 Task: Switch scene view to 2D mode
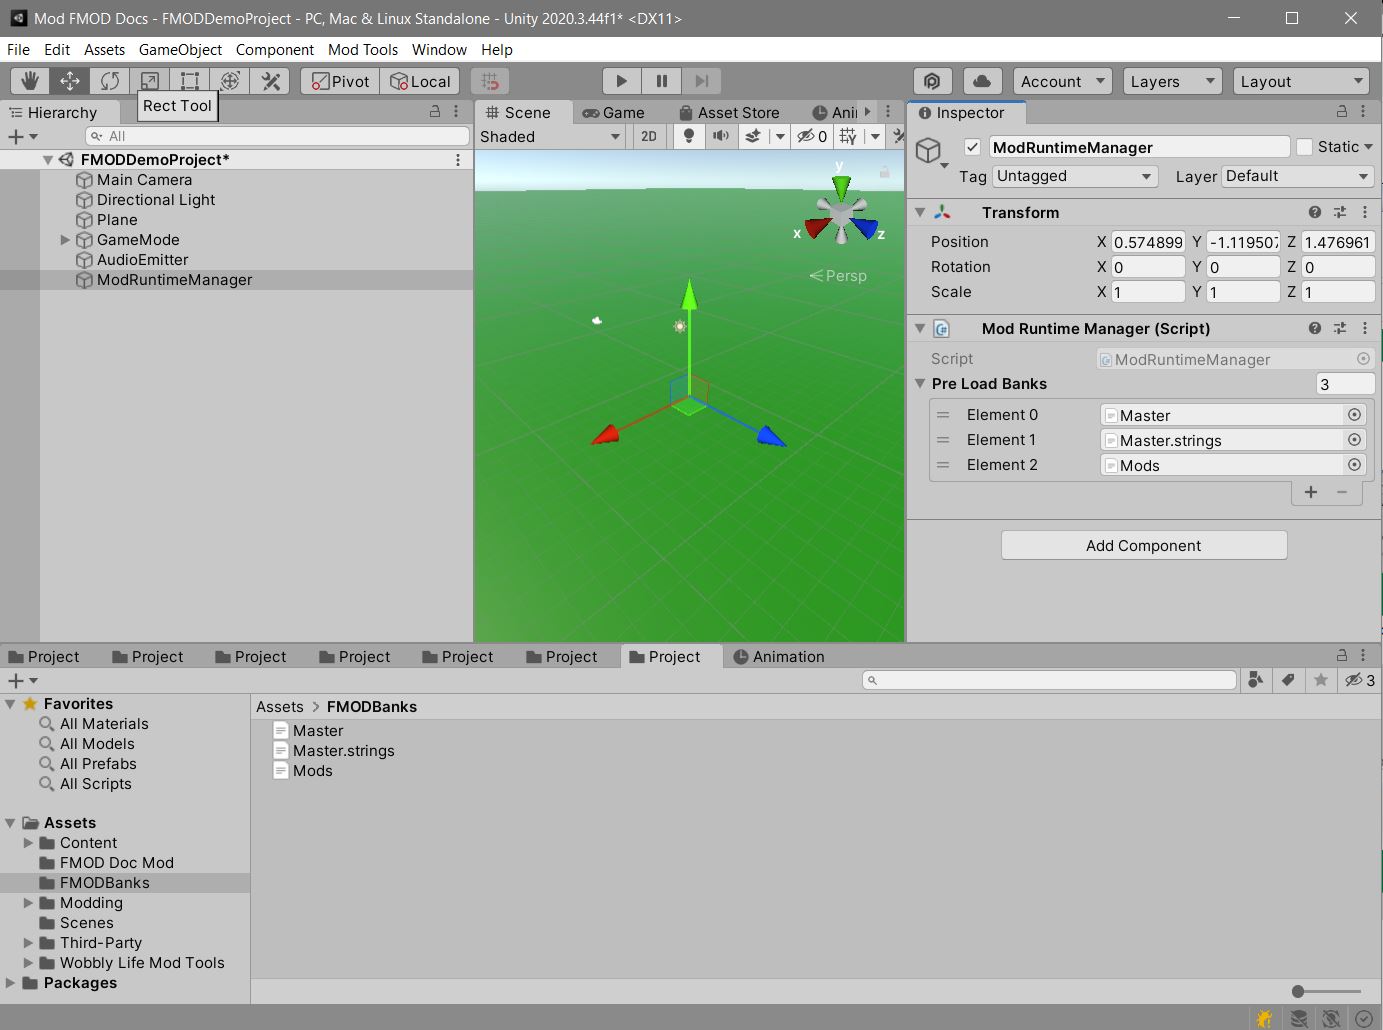(x=648, y=136)
